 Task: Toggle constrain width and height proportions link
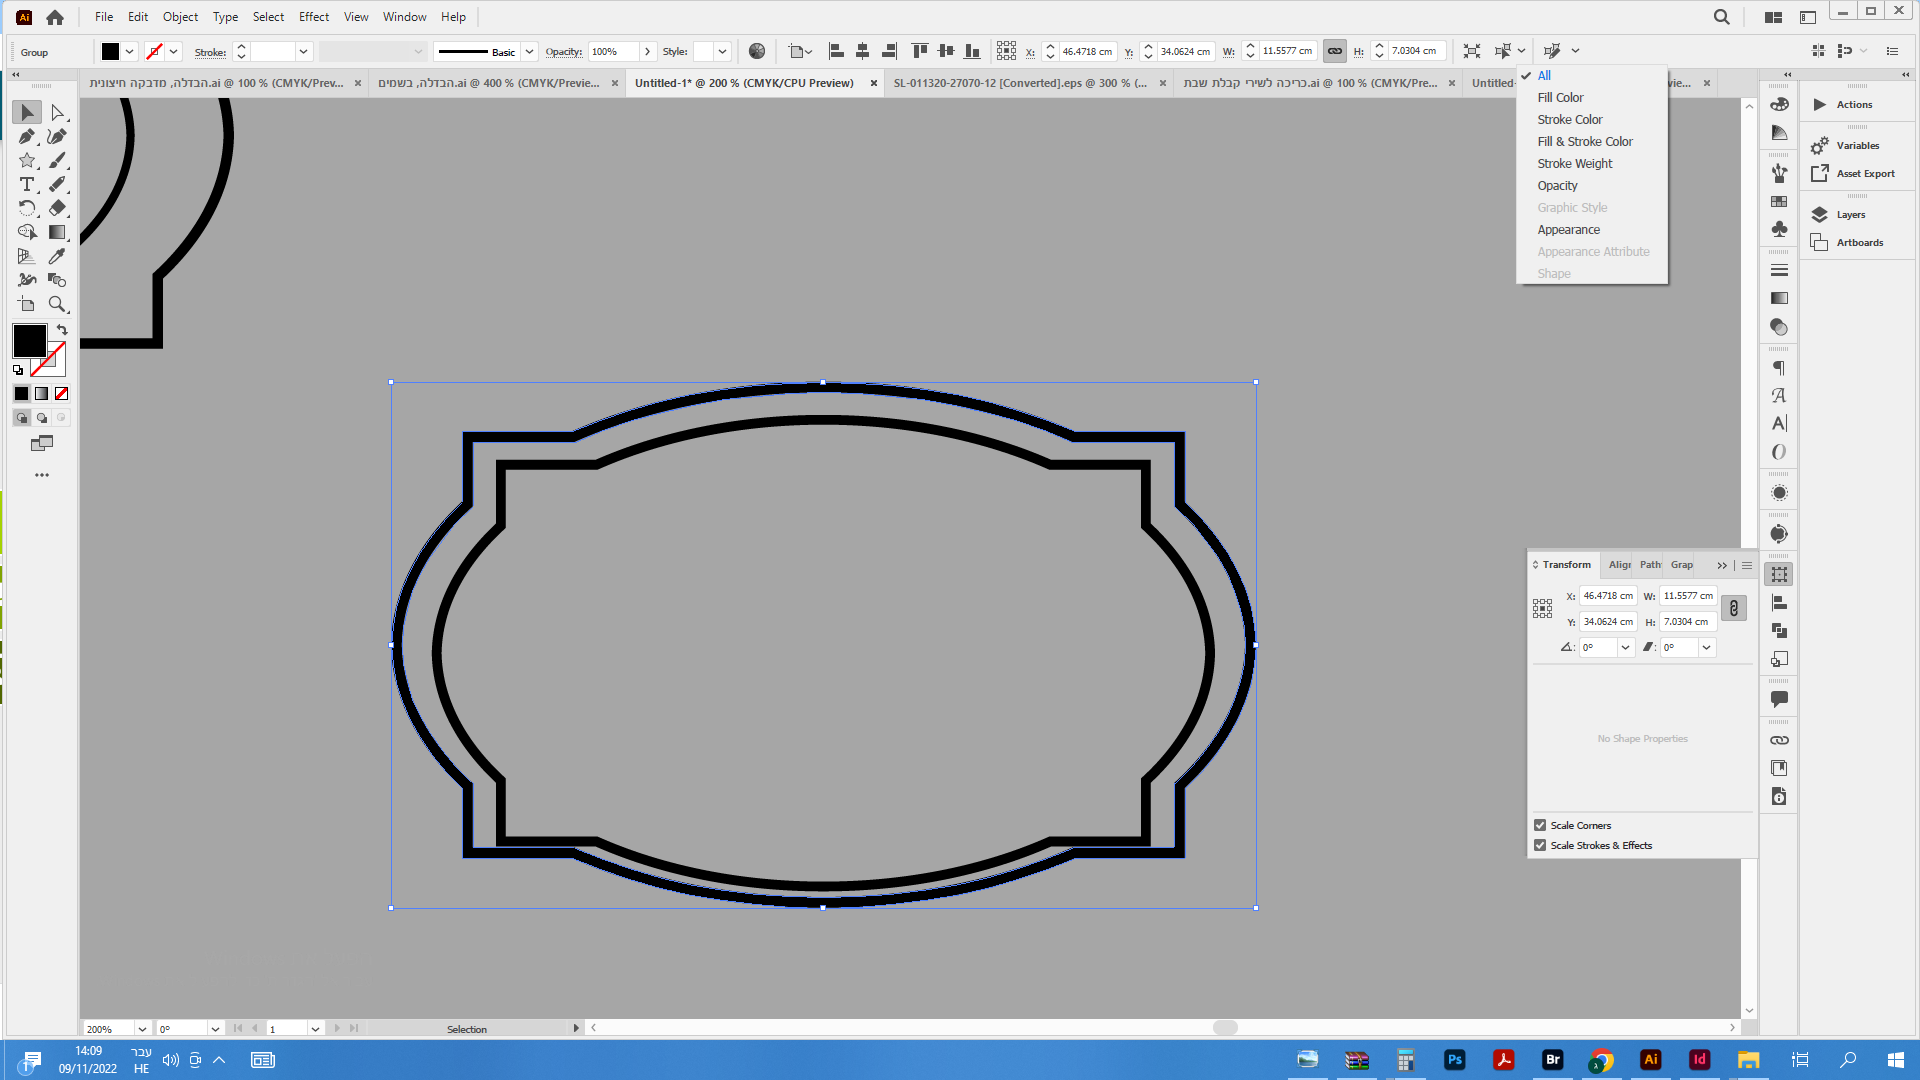pos(1734,608)
